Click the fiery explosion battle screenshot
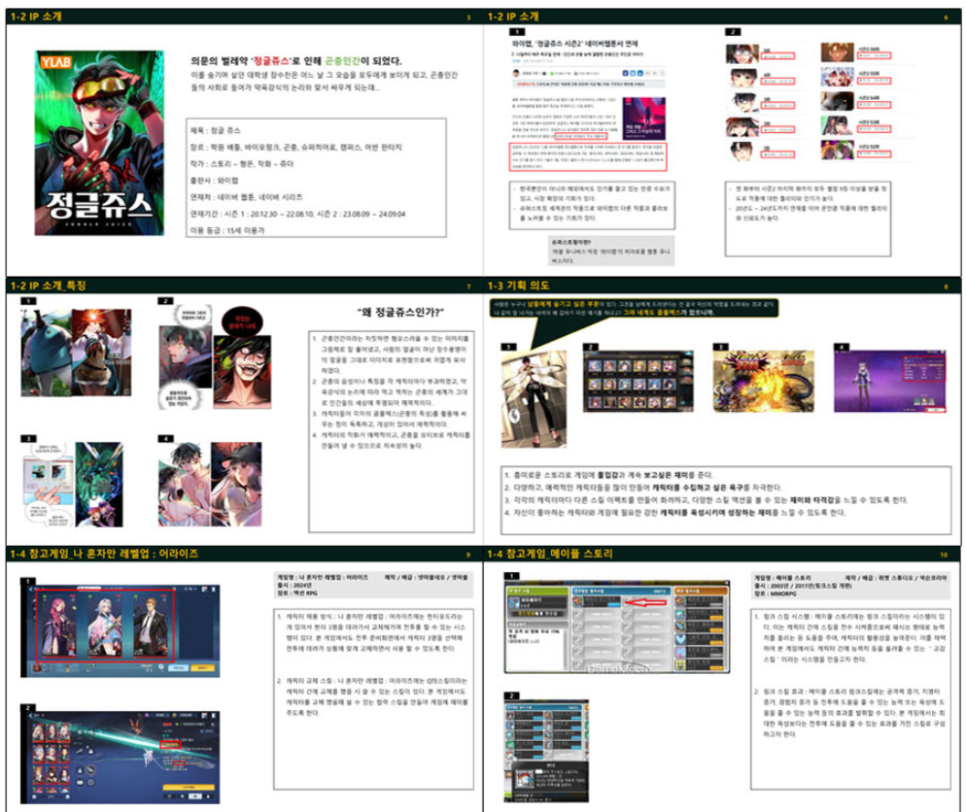 tap(763, 381)
